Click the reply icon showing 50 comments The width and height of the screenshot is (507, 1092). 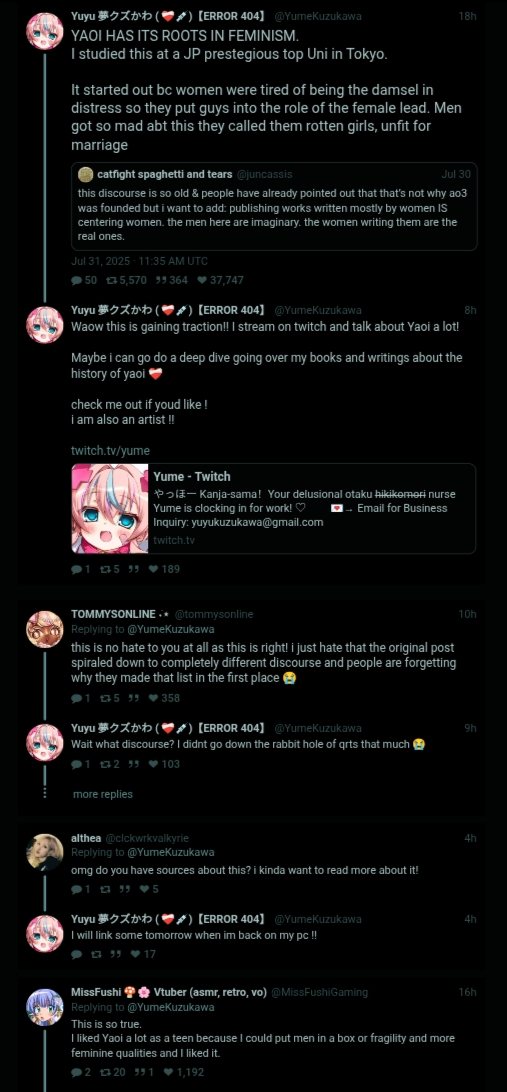pos(76,280)
